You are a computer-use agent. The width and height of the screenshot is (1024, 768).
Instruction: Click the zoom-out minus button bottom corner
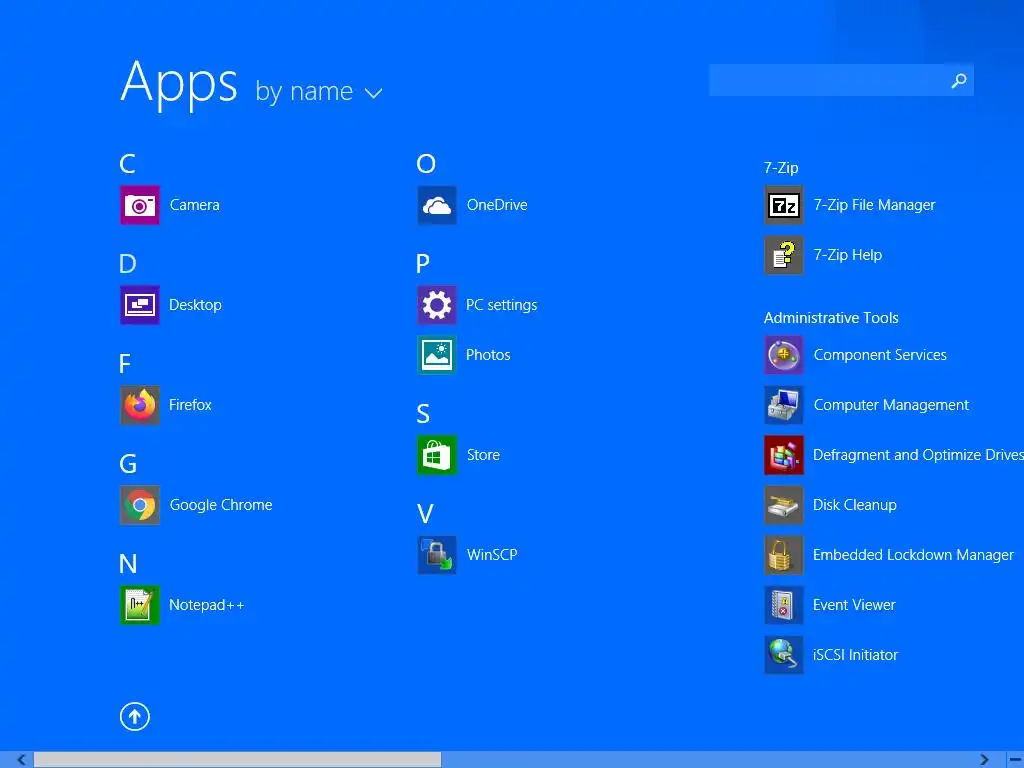1016,760
